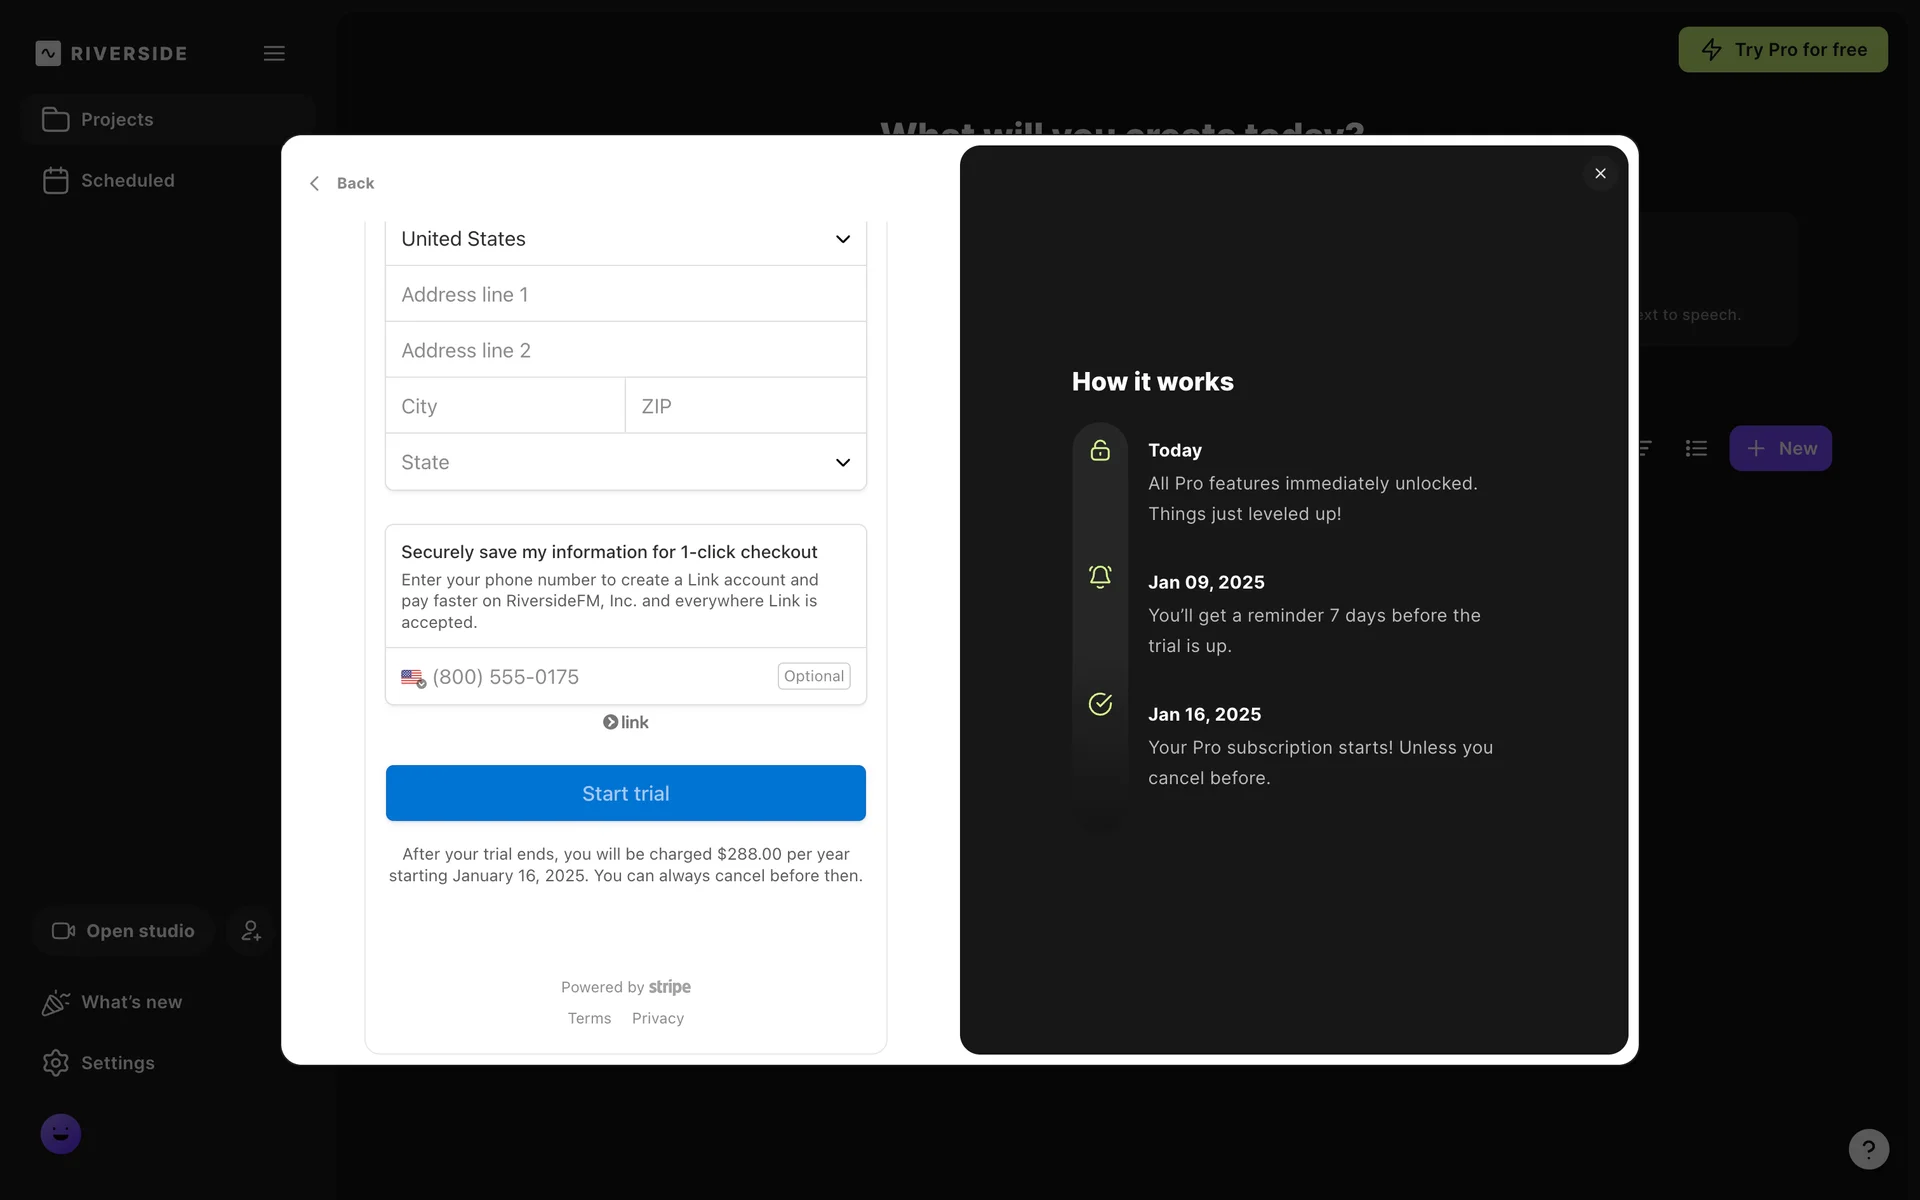Screen dimensions: 1920x1200
Task: Click the invite people icon
Action: click(x=251, y=931)
